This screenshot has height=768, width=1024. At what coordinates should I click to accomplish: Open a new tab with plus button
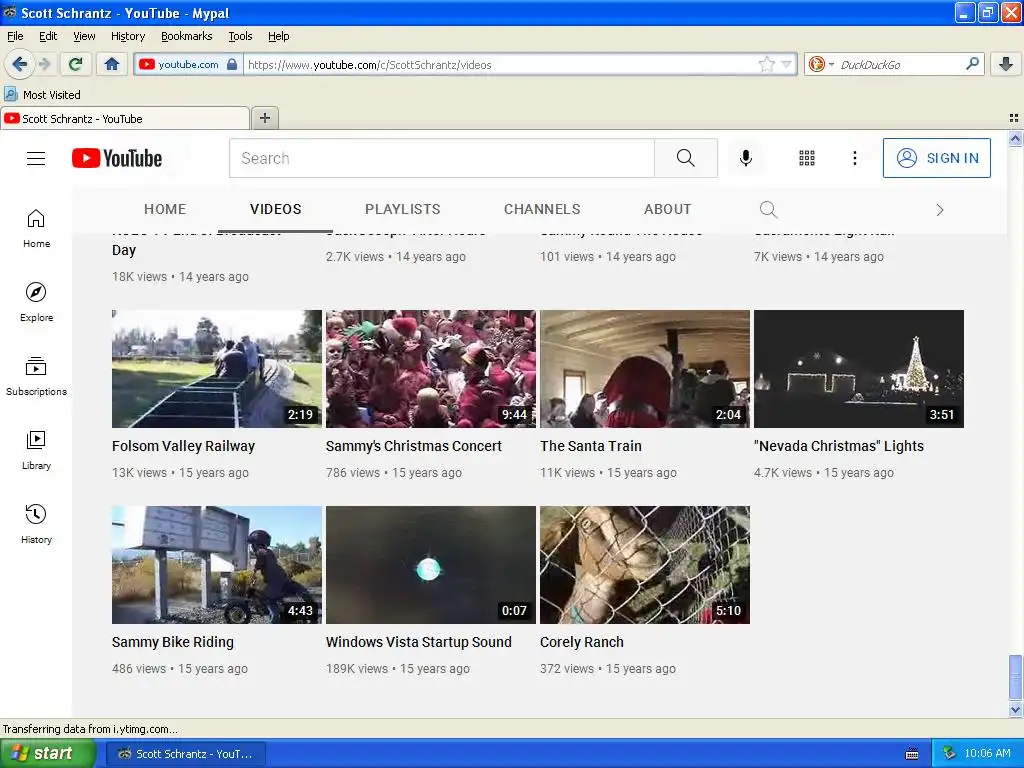(x=264, y=118)
